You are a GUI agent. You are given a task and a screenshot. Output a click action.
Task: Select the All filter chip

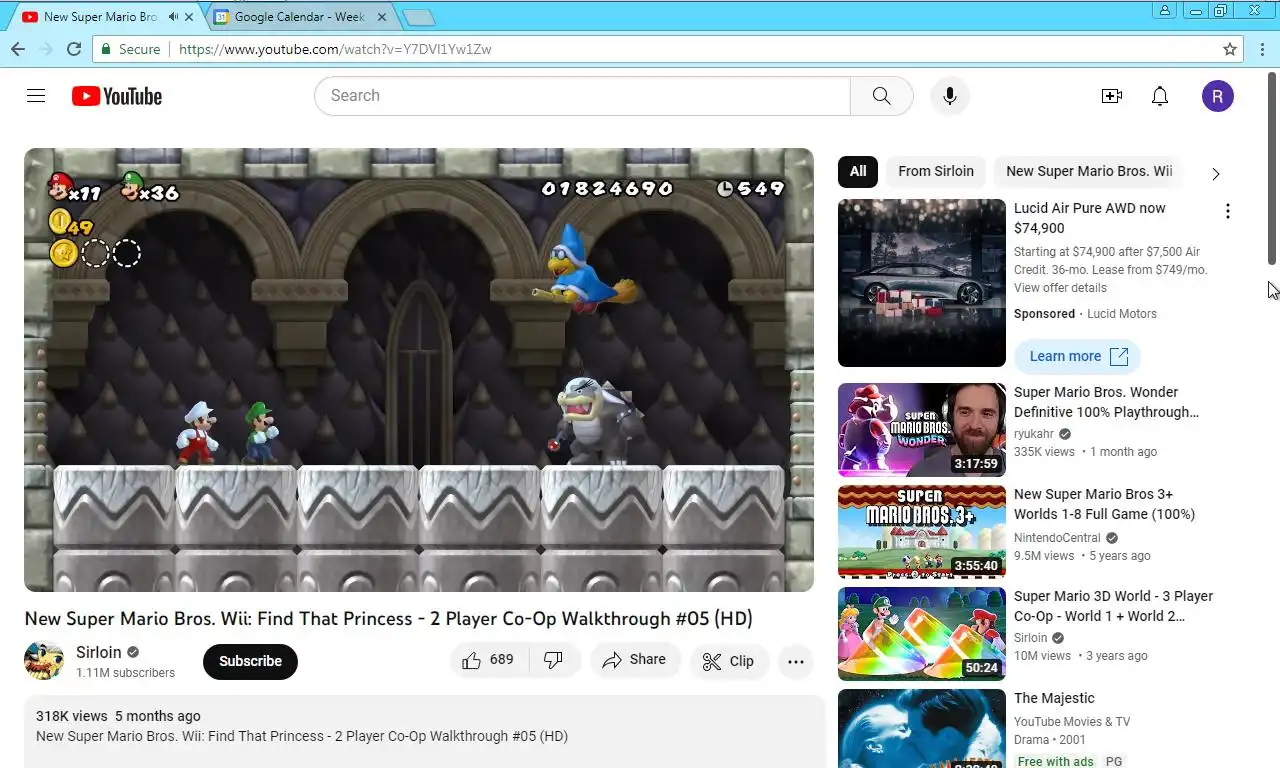coord(858,171)
